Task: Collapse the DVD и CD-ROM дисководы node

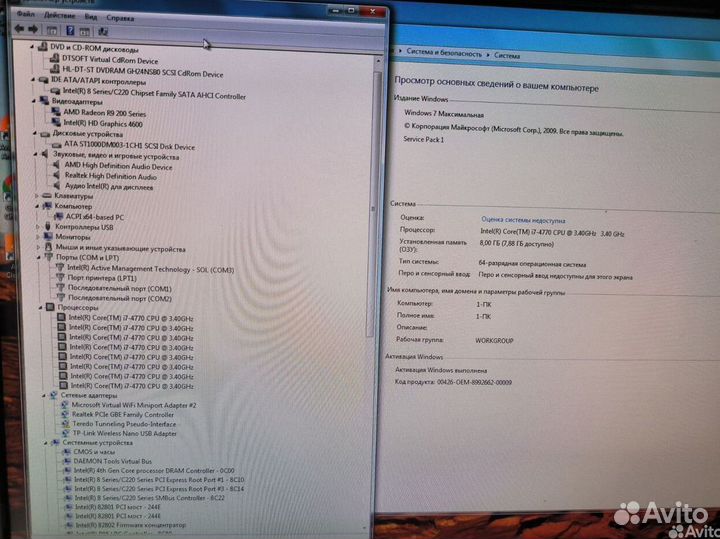Action: pyautogui.click(x=32, y=46)
